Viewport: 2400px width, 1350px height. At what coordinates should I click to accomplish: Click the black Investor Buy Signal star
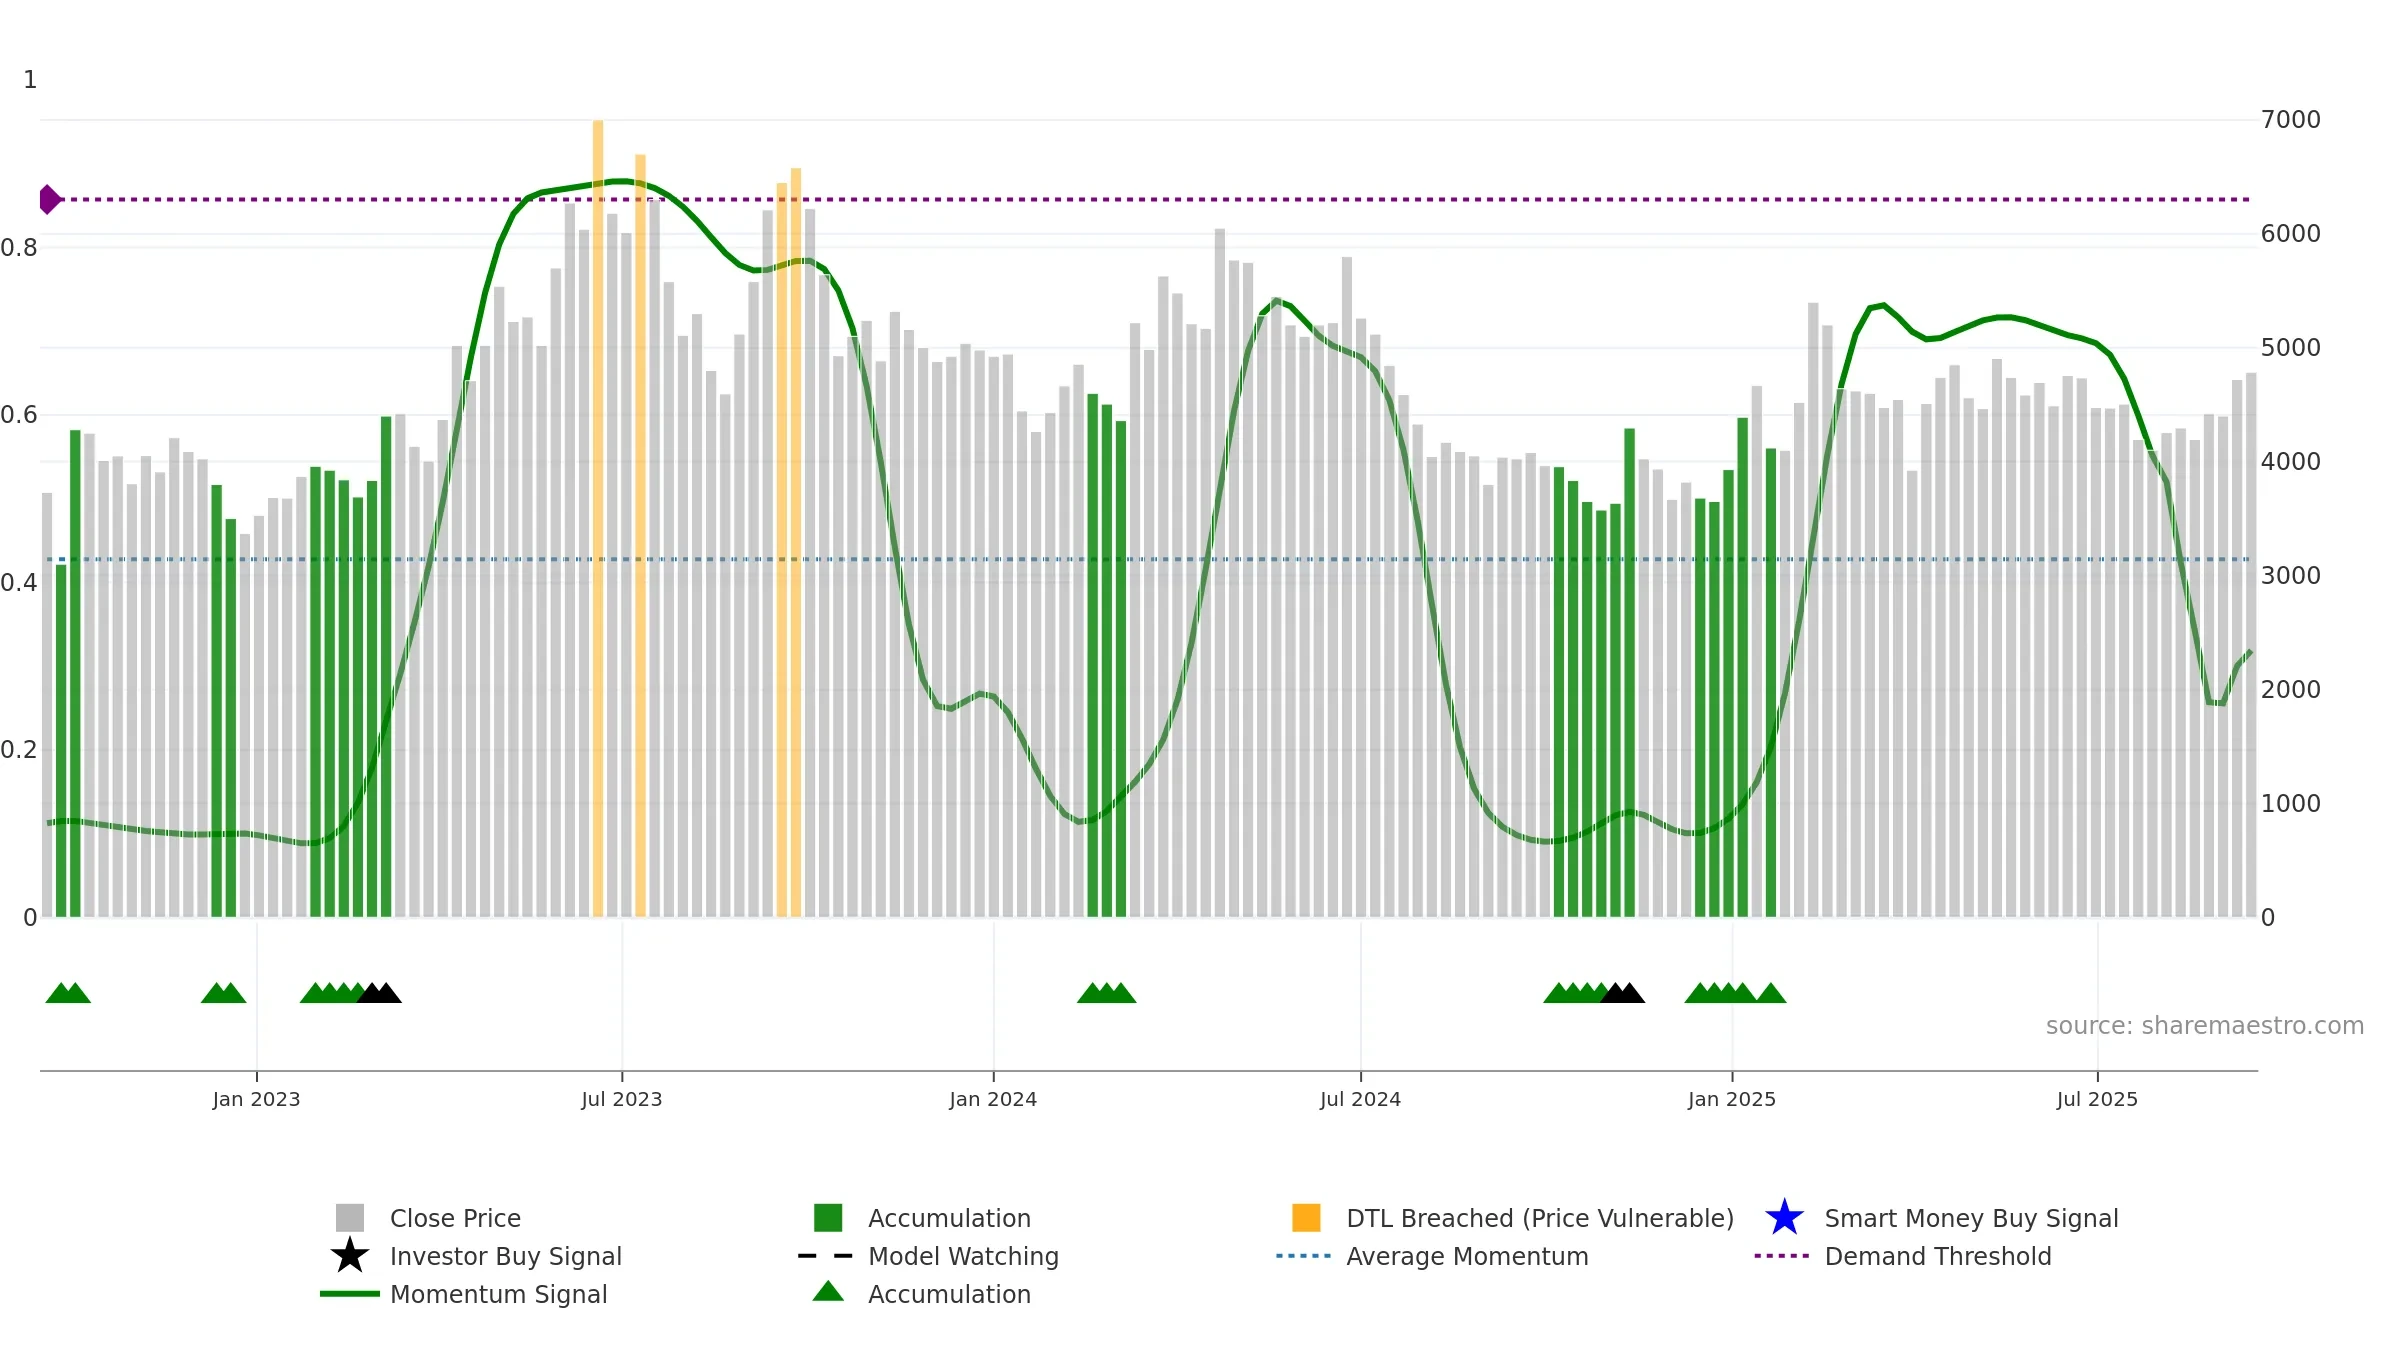349,1256
